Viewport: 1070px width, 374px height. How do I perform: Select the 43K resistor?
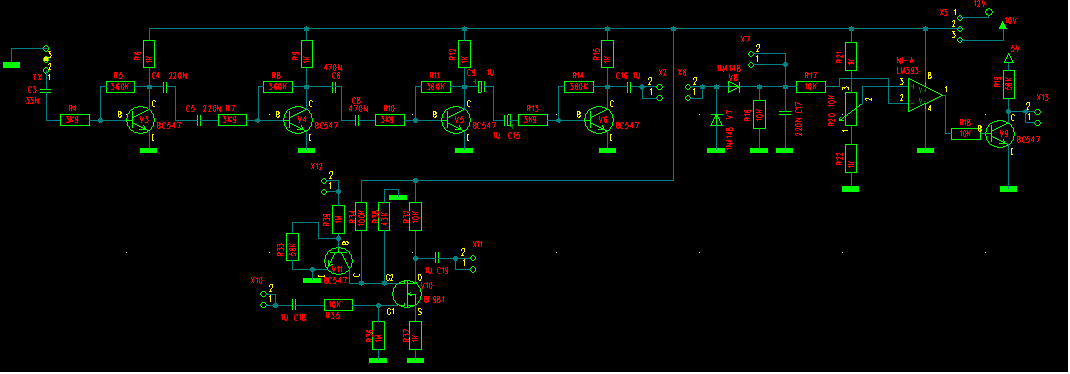pyautogui.click(x=384, y=217)
